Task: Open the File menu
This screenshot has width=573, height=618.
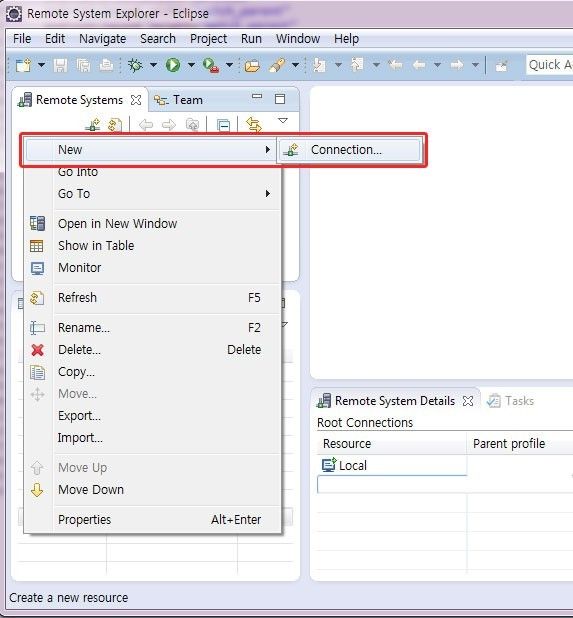Action: tap(22, 39)
